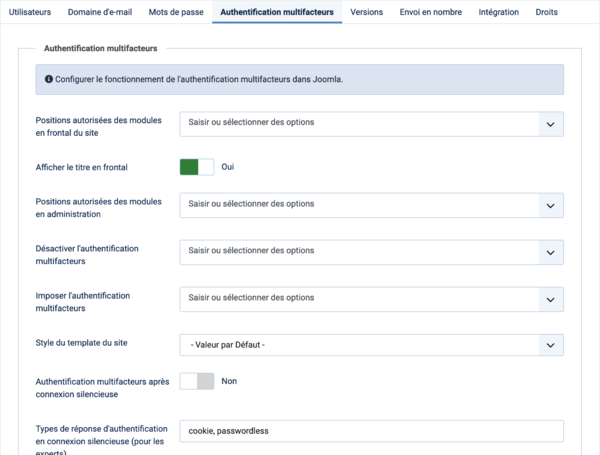This screenshot has height=455, width=600.
Task: Open the Droits tab
Action: coord(546,12)
